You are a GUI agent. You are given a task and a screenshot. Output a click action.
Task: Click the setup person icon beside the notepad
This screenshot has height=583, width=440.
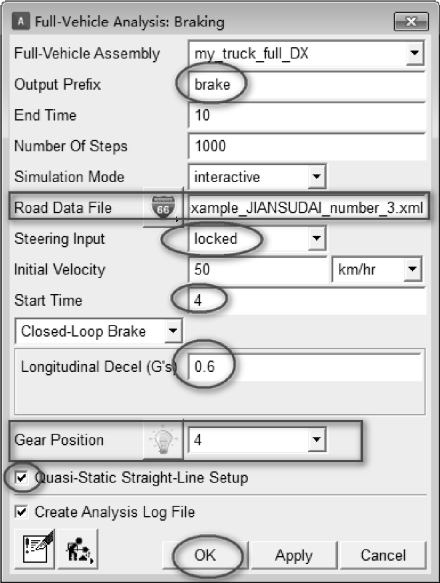coord(78,549)
